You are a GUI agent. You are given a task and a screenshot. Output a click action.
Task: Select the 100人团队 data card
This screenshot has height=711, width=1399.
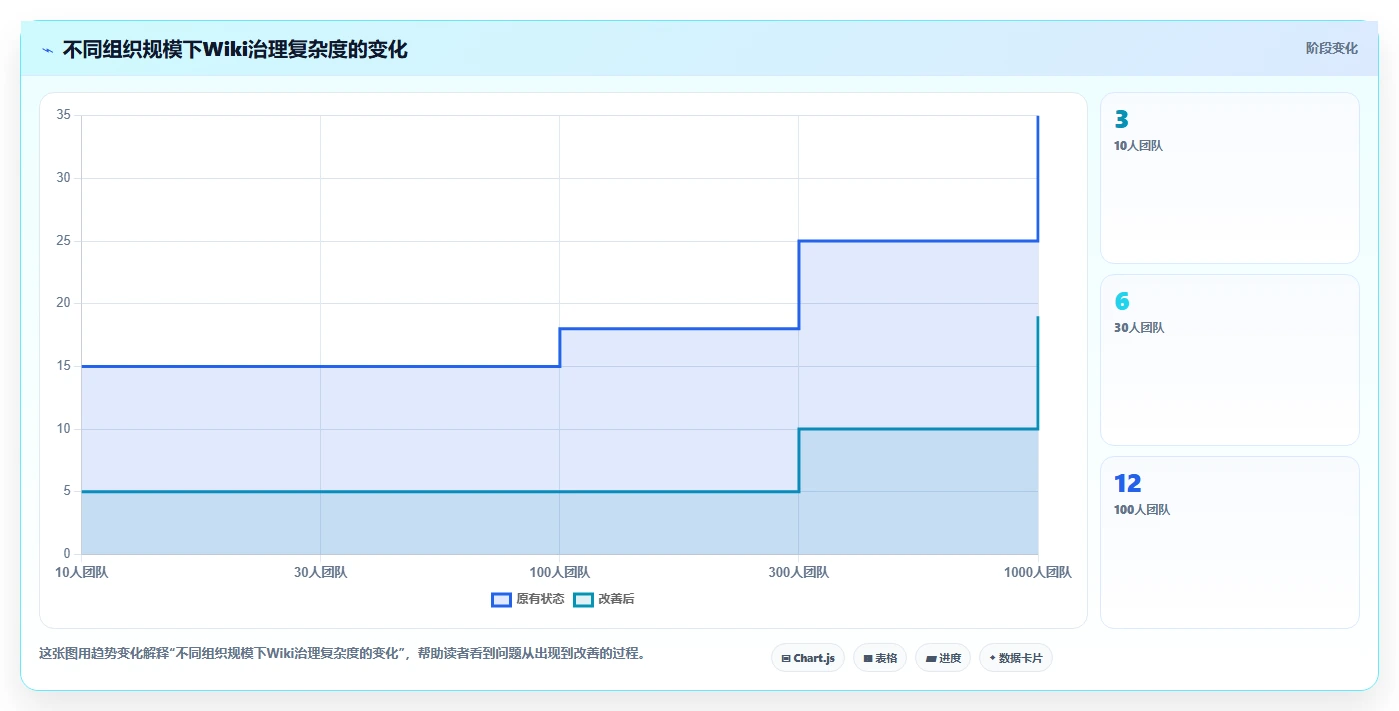click(1230, 542)
